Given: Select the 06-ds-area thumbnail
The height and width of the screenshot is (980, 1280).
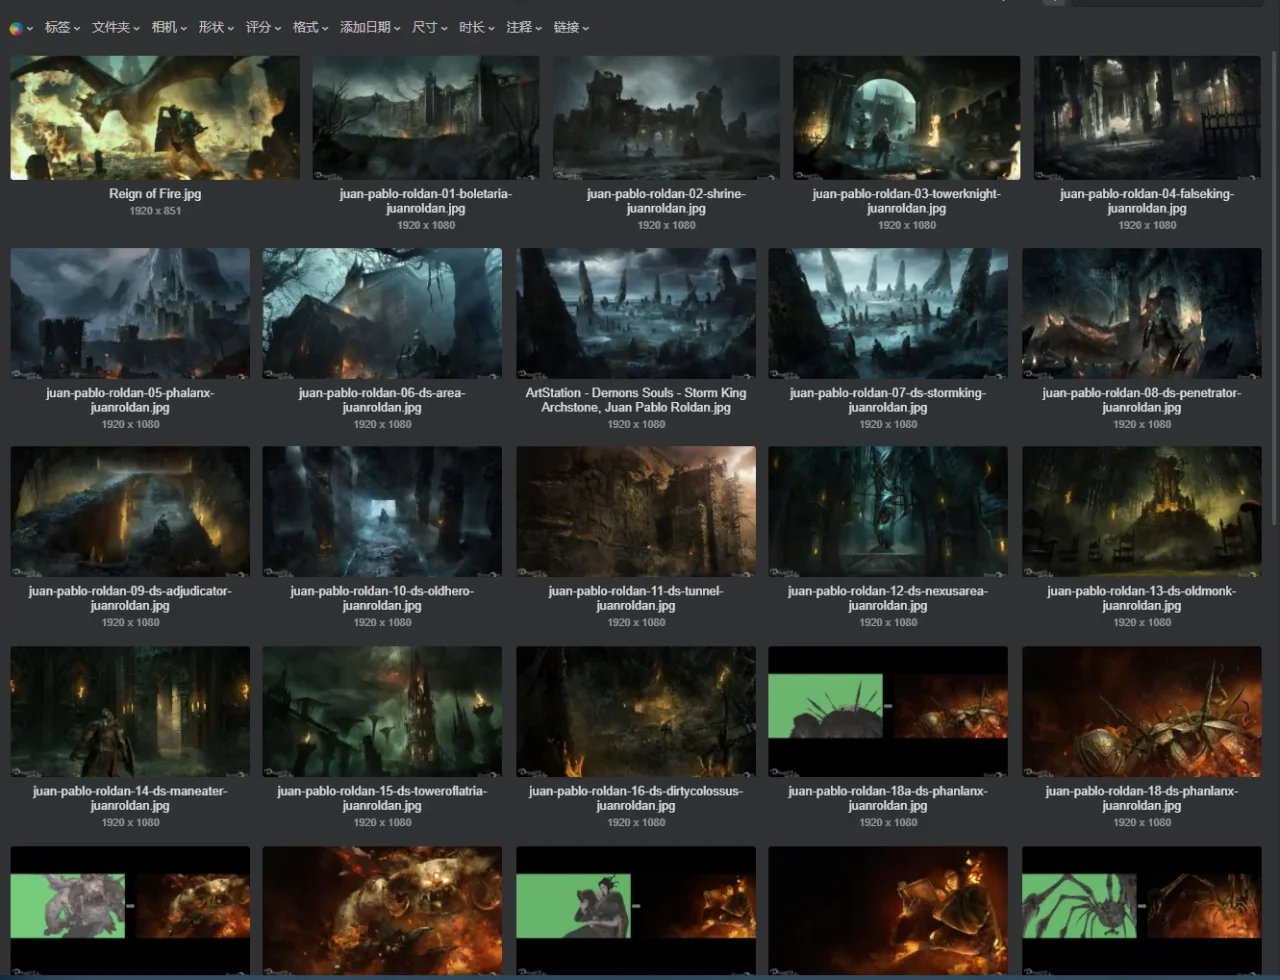Looking at the screenshot, I should click(x=382, y=313).
